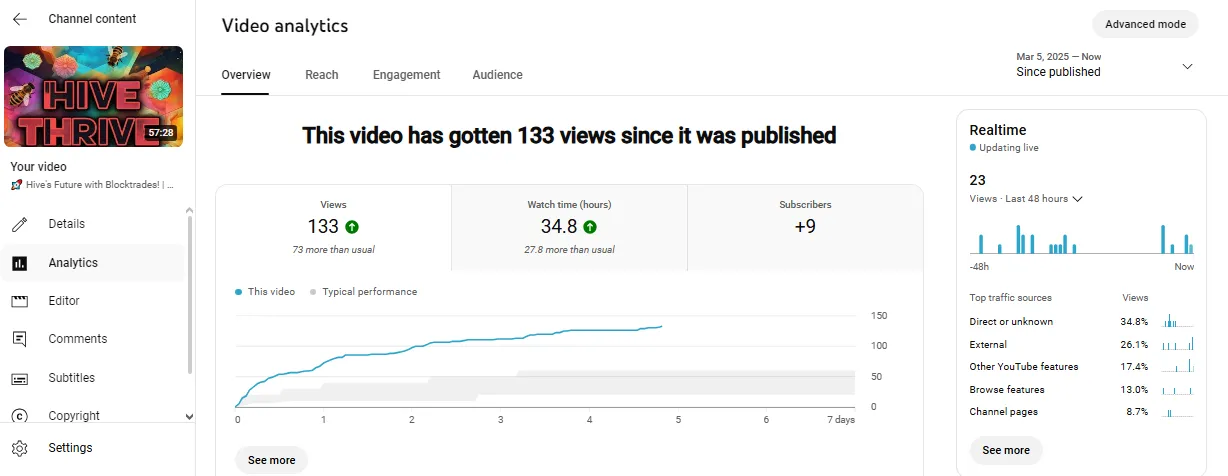Click the realtime count 23

(x=978, y=180)
